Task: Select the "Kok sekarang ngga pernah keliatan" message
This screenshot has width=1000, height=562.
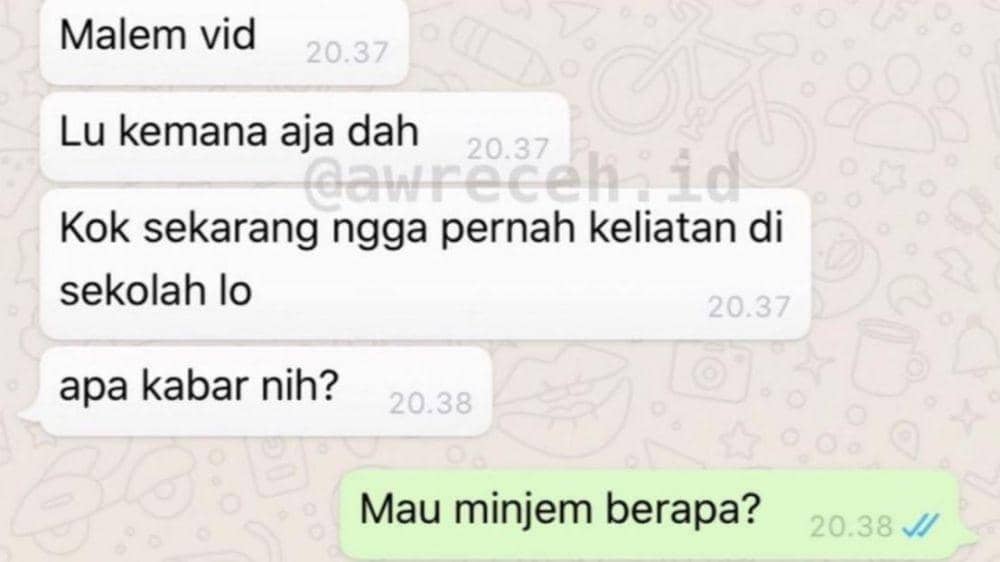Action: tap(425, 263)
